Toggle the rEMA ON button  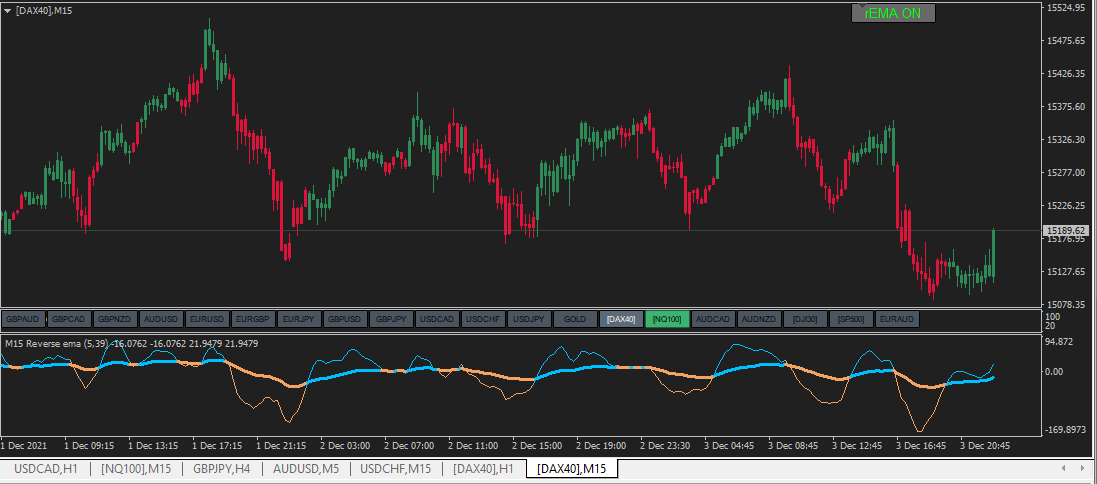(892, 13)
